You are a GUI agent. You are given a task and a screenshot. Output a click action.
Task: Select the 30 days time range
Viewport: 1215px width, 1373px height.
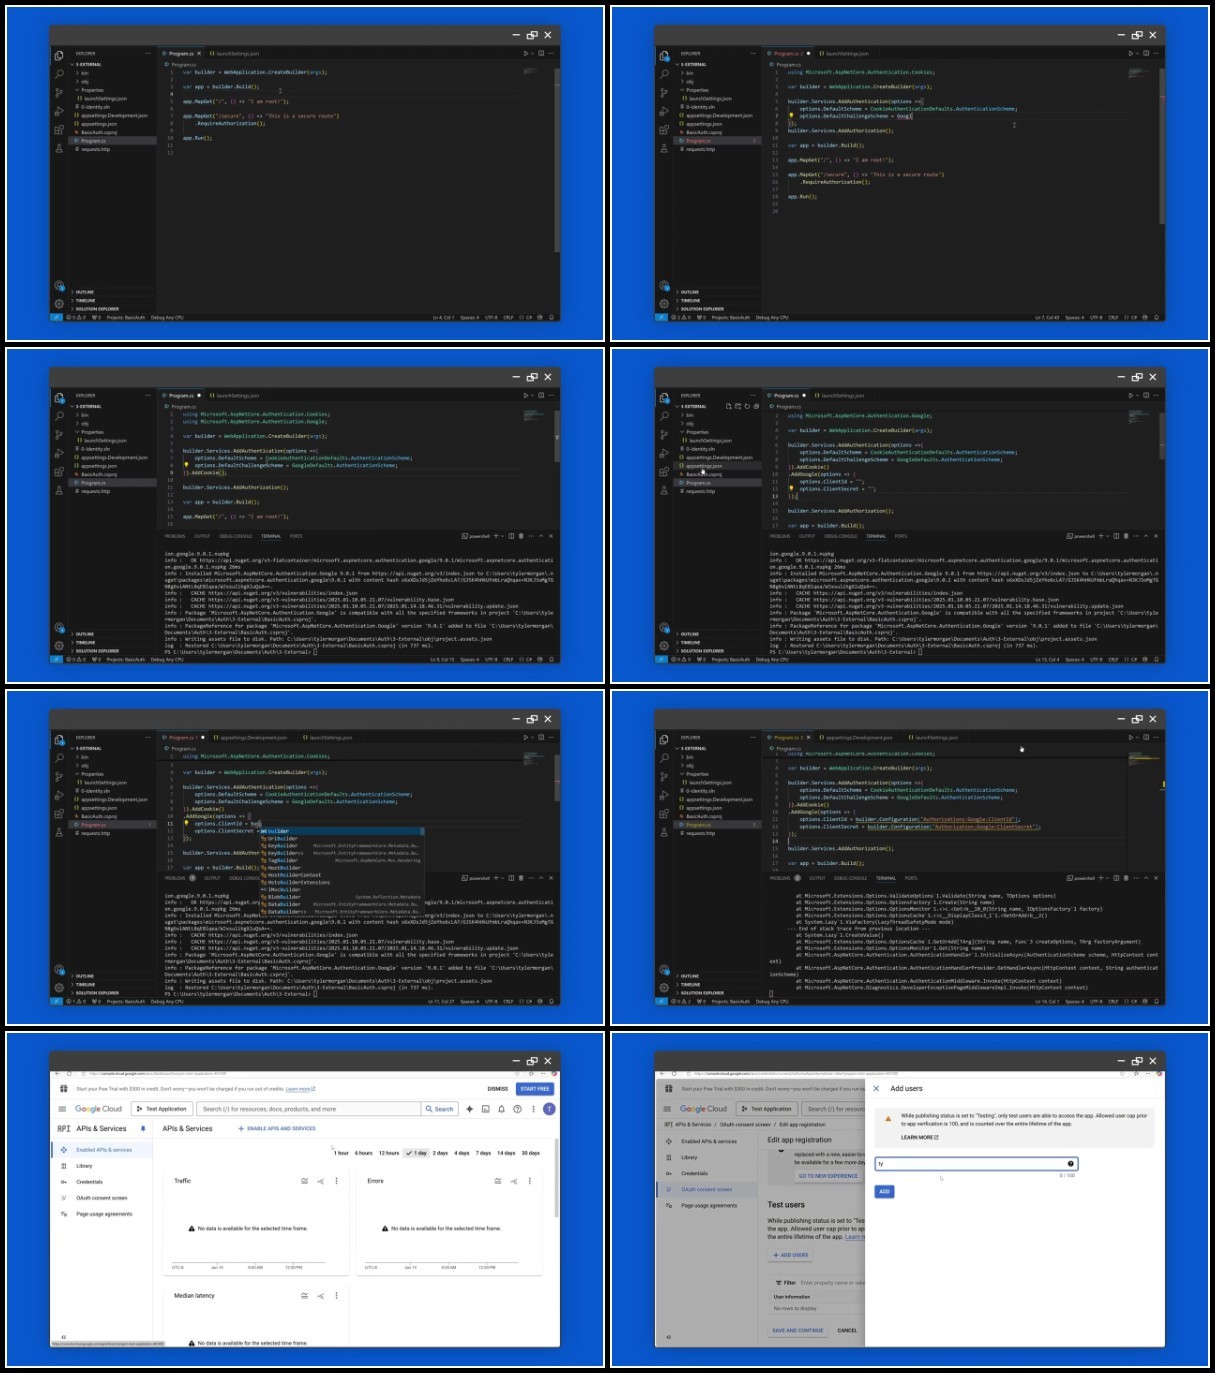[x=531, y=1153]
